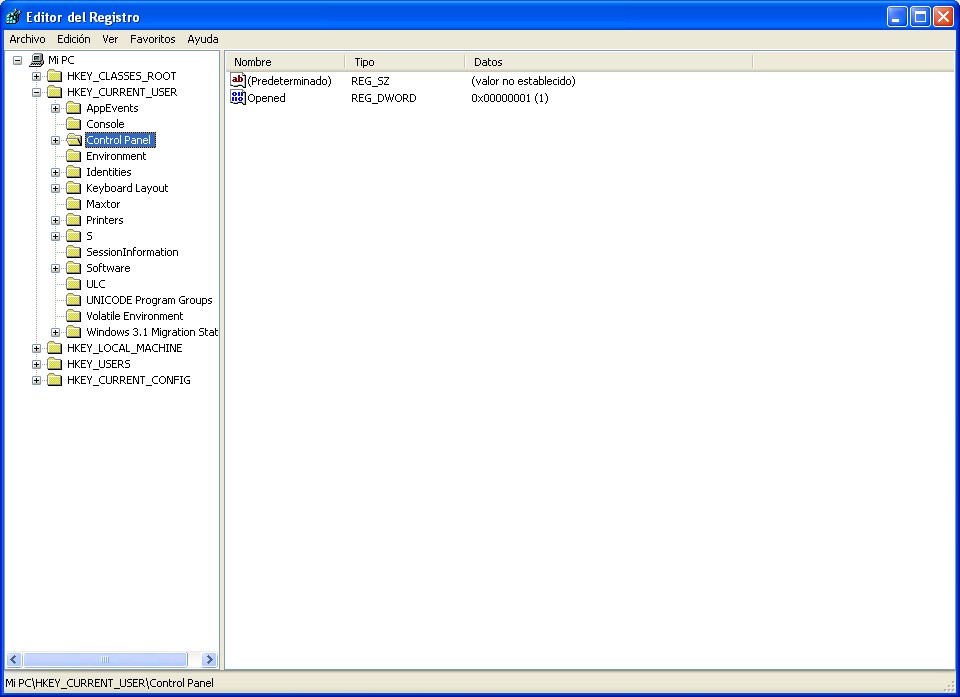Open the Ayuda menu
The width and height of the screenshot is (960, 697).
click(x=203, y=39)
